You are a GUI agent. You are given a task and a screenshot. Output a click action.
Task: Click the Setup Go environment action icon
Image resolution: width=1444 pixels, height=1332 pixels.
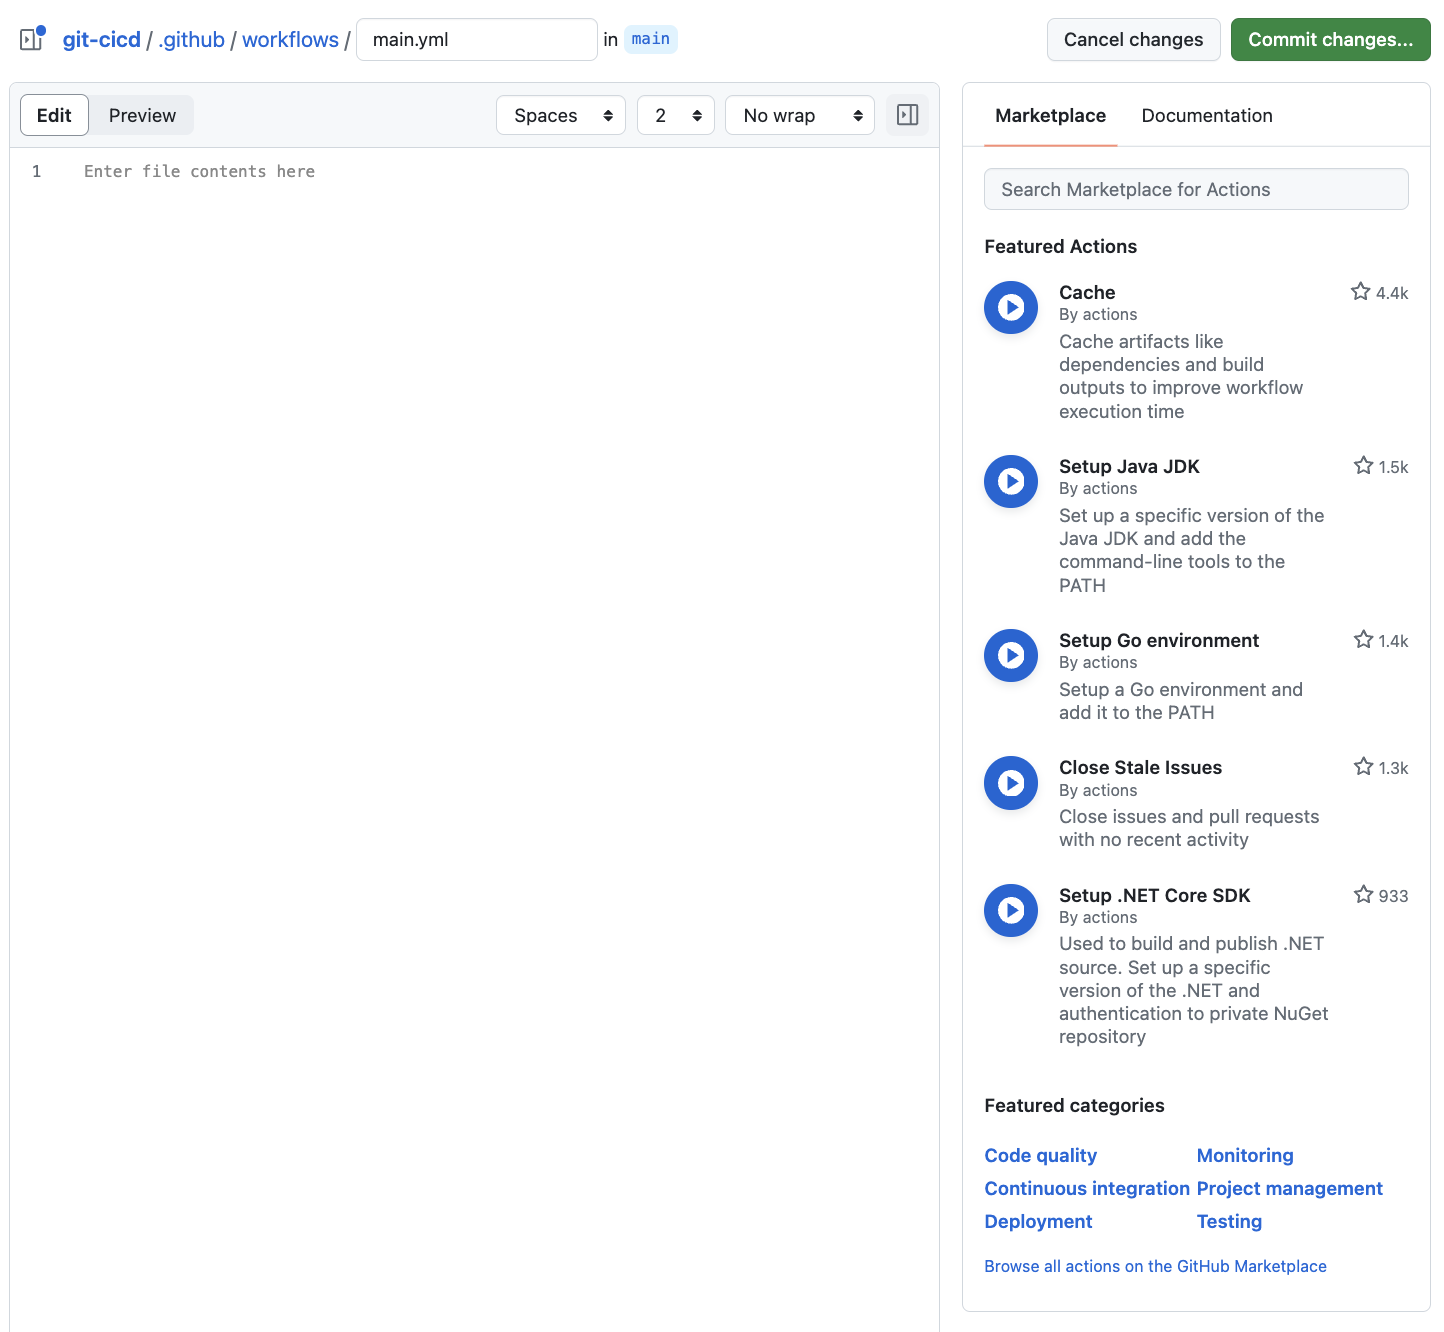[1011, 655]
